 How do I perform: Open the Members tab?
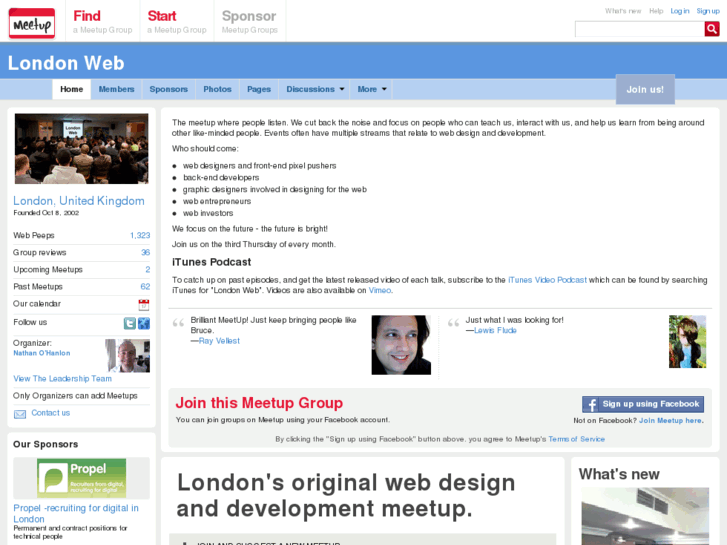tap(116, 89)
